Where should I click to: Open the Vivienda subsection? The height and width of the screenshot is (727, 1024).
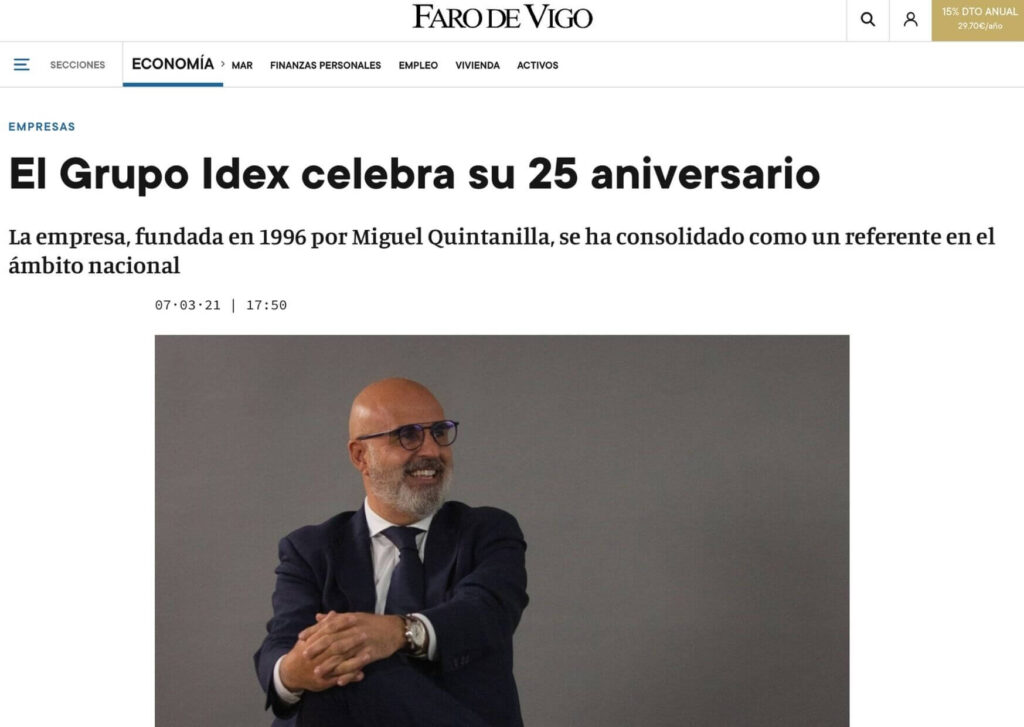click(x=477, y=65)
